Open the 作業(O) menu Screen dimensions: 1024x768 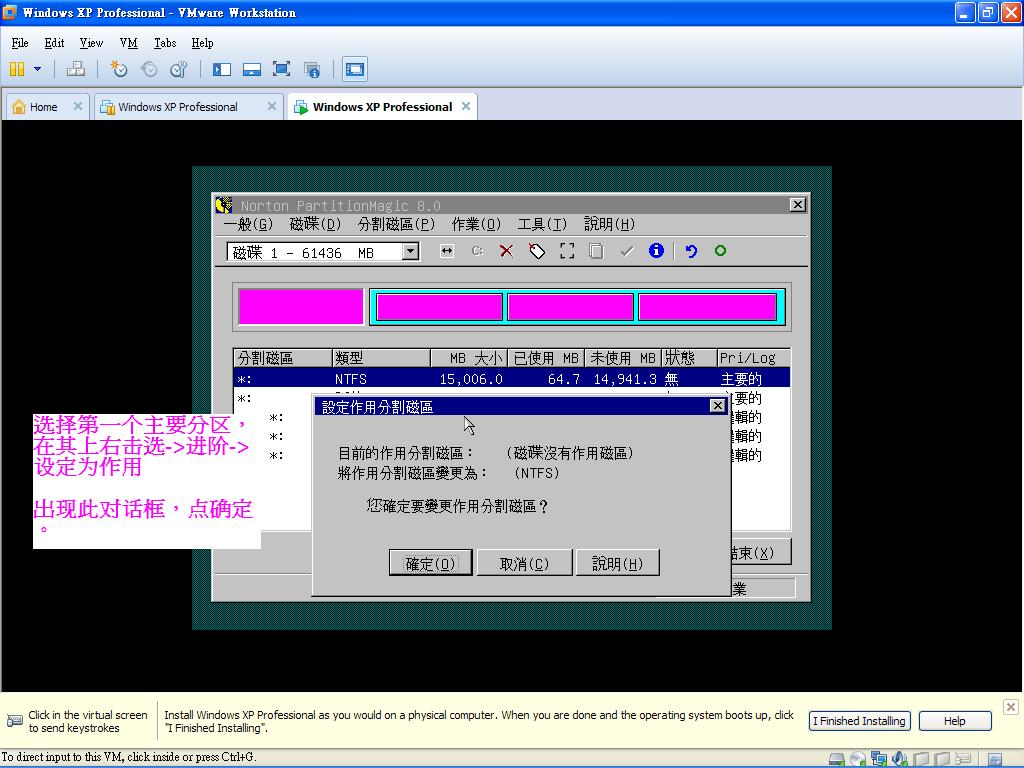click(x=476, y=225)
